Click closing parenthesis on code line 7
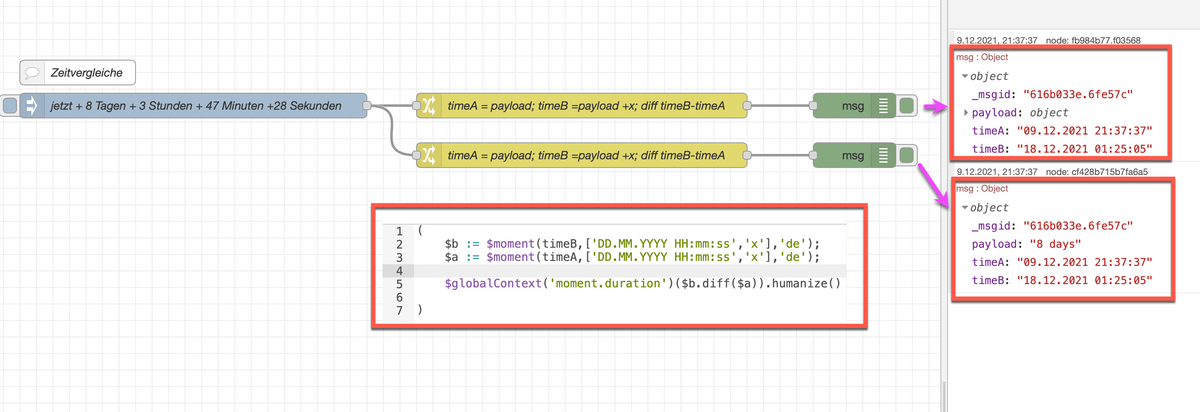1200x412 pixels. [x=421, y=311]
